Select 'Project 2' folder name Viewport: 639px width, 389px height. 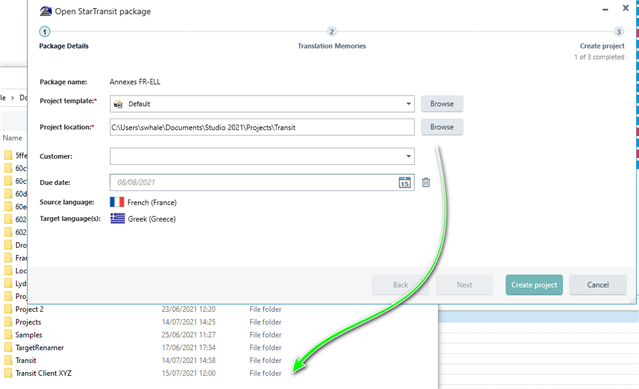[x=29, y=309]
